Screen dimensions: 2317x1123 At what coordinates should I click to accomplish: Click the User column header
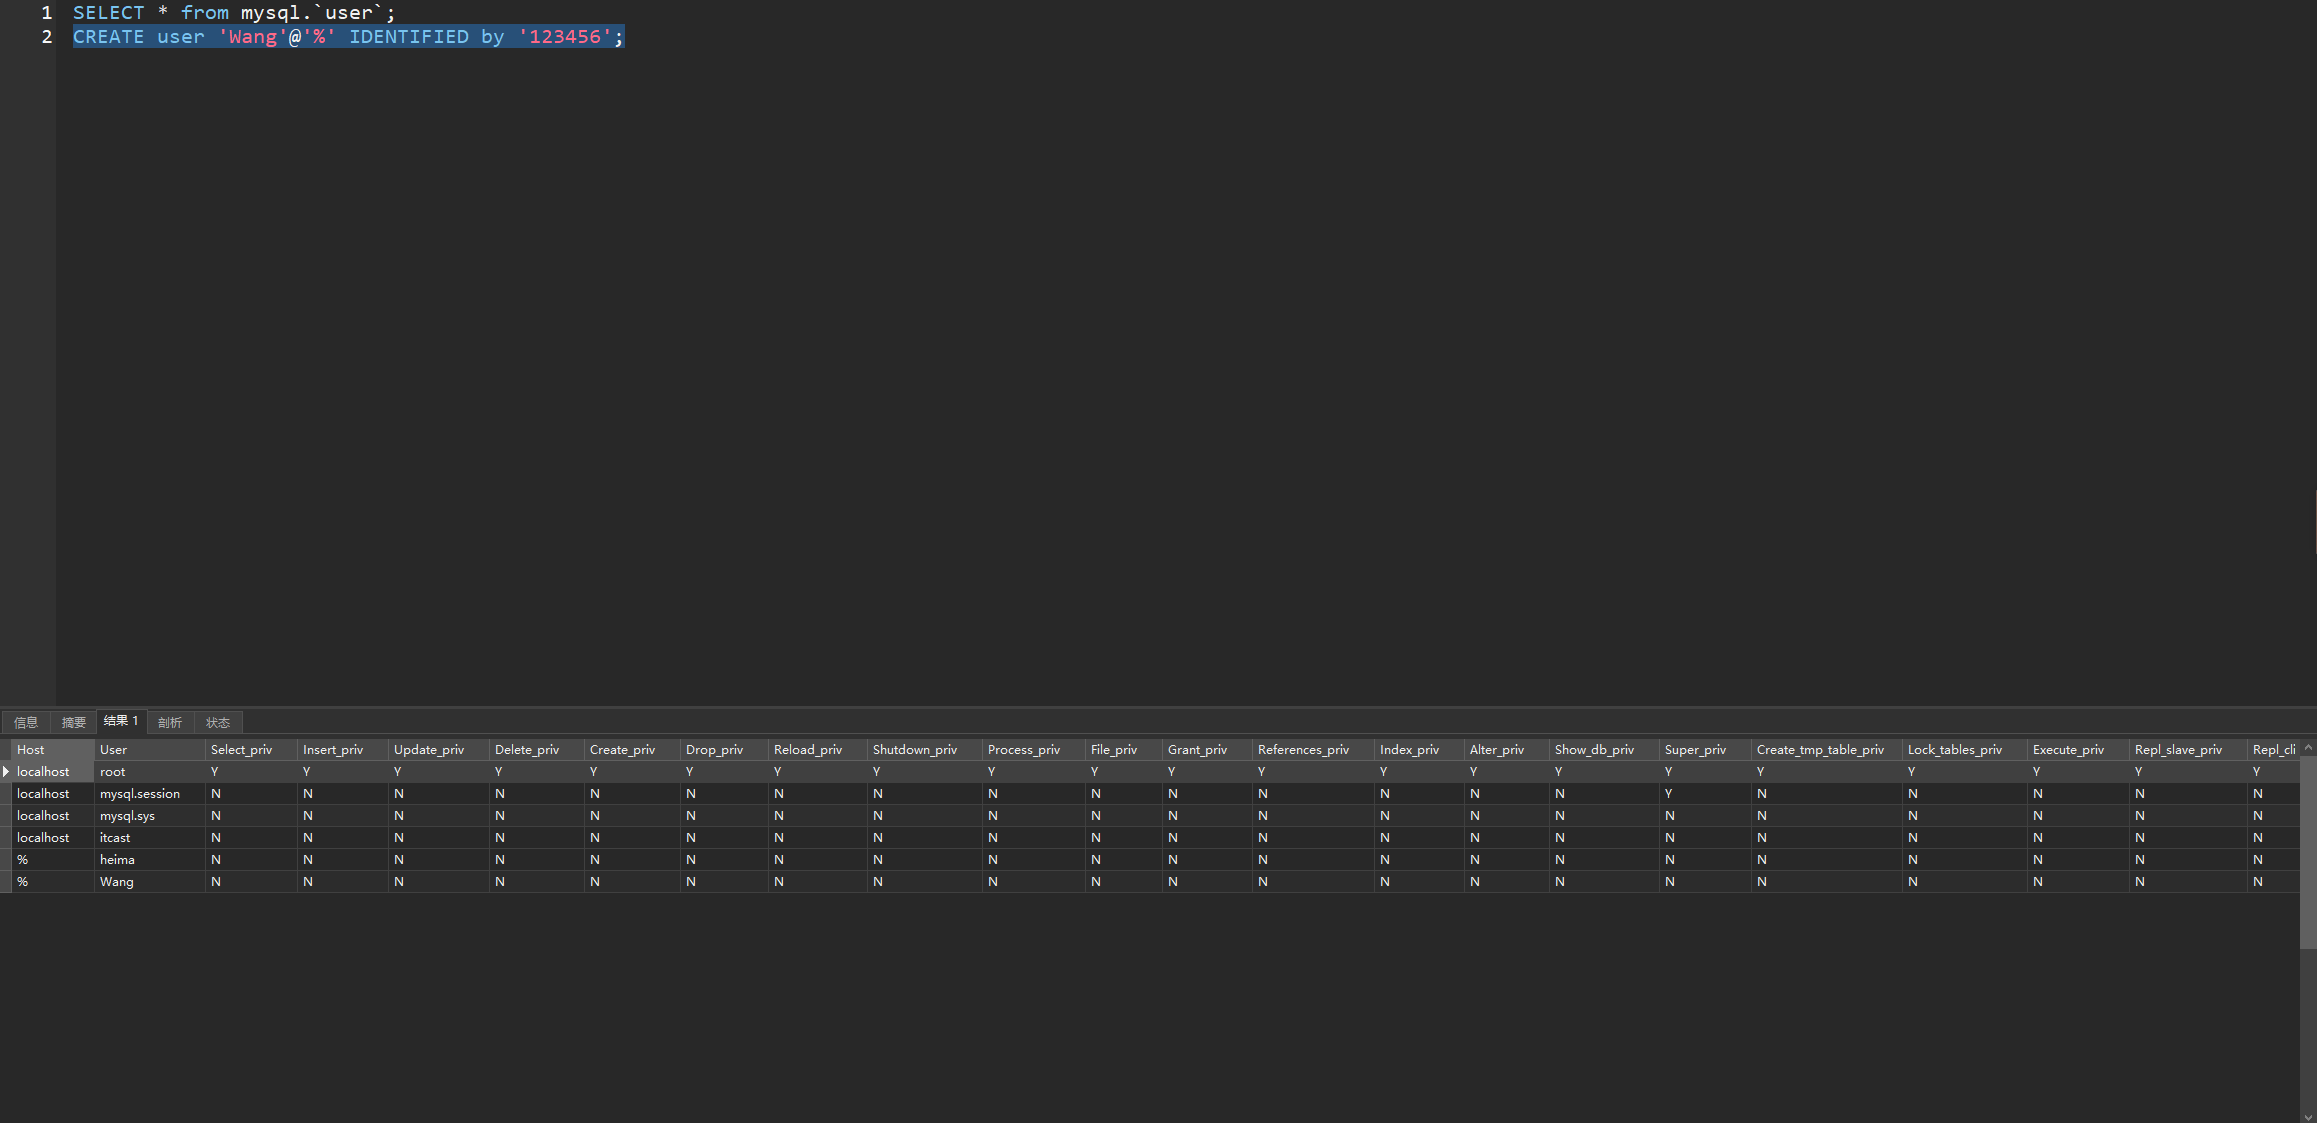[x=148, y=749]
